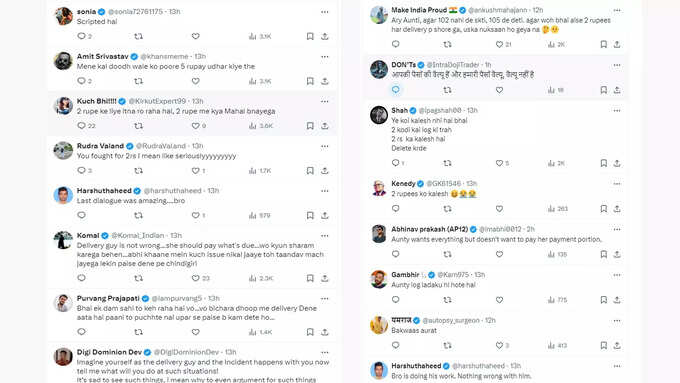
Task: Open more options for Digi Dominion Dev tweet
Action: [325, 352]
